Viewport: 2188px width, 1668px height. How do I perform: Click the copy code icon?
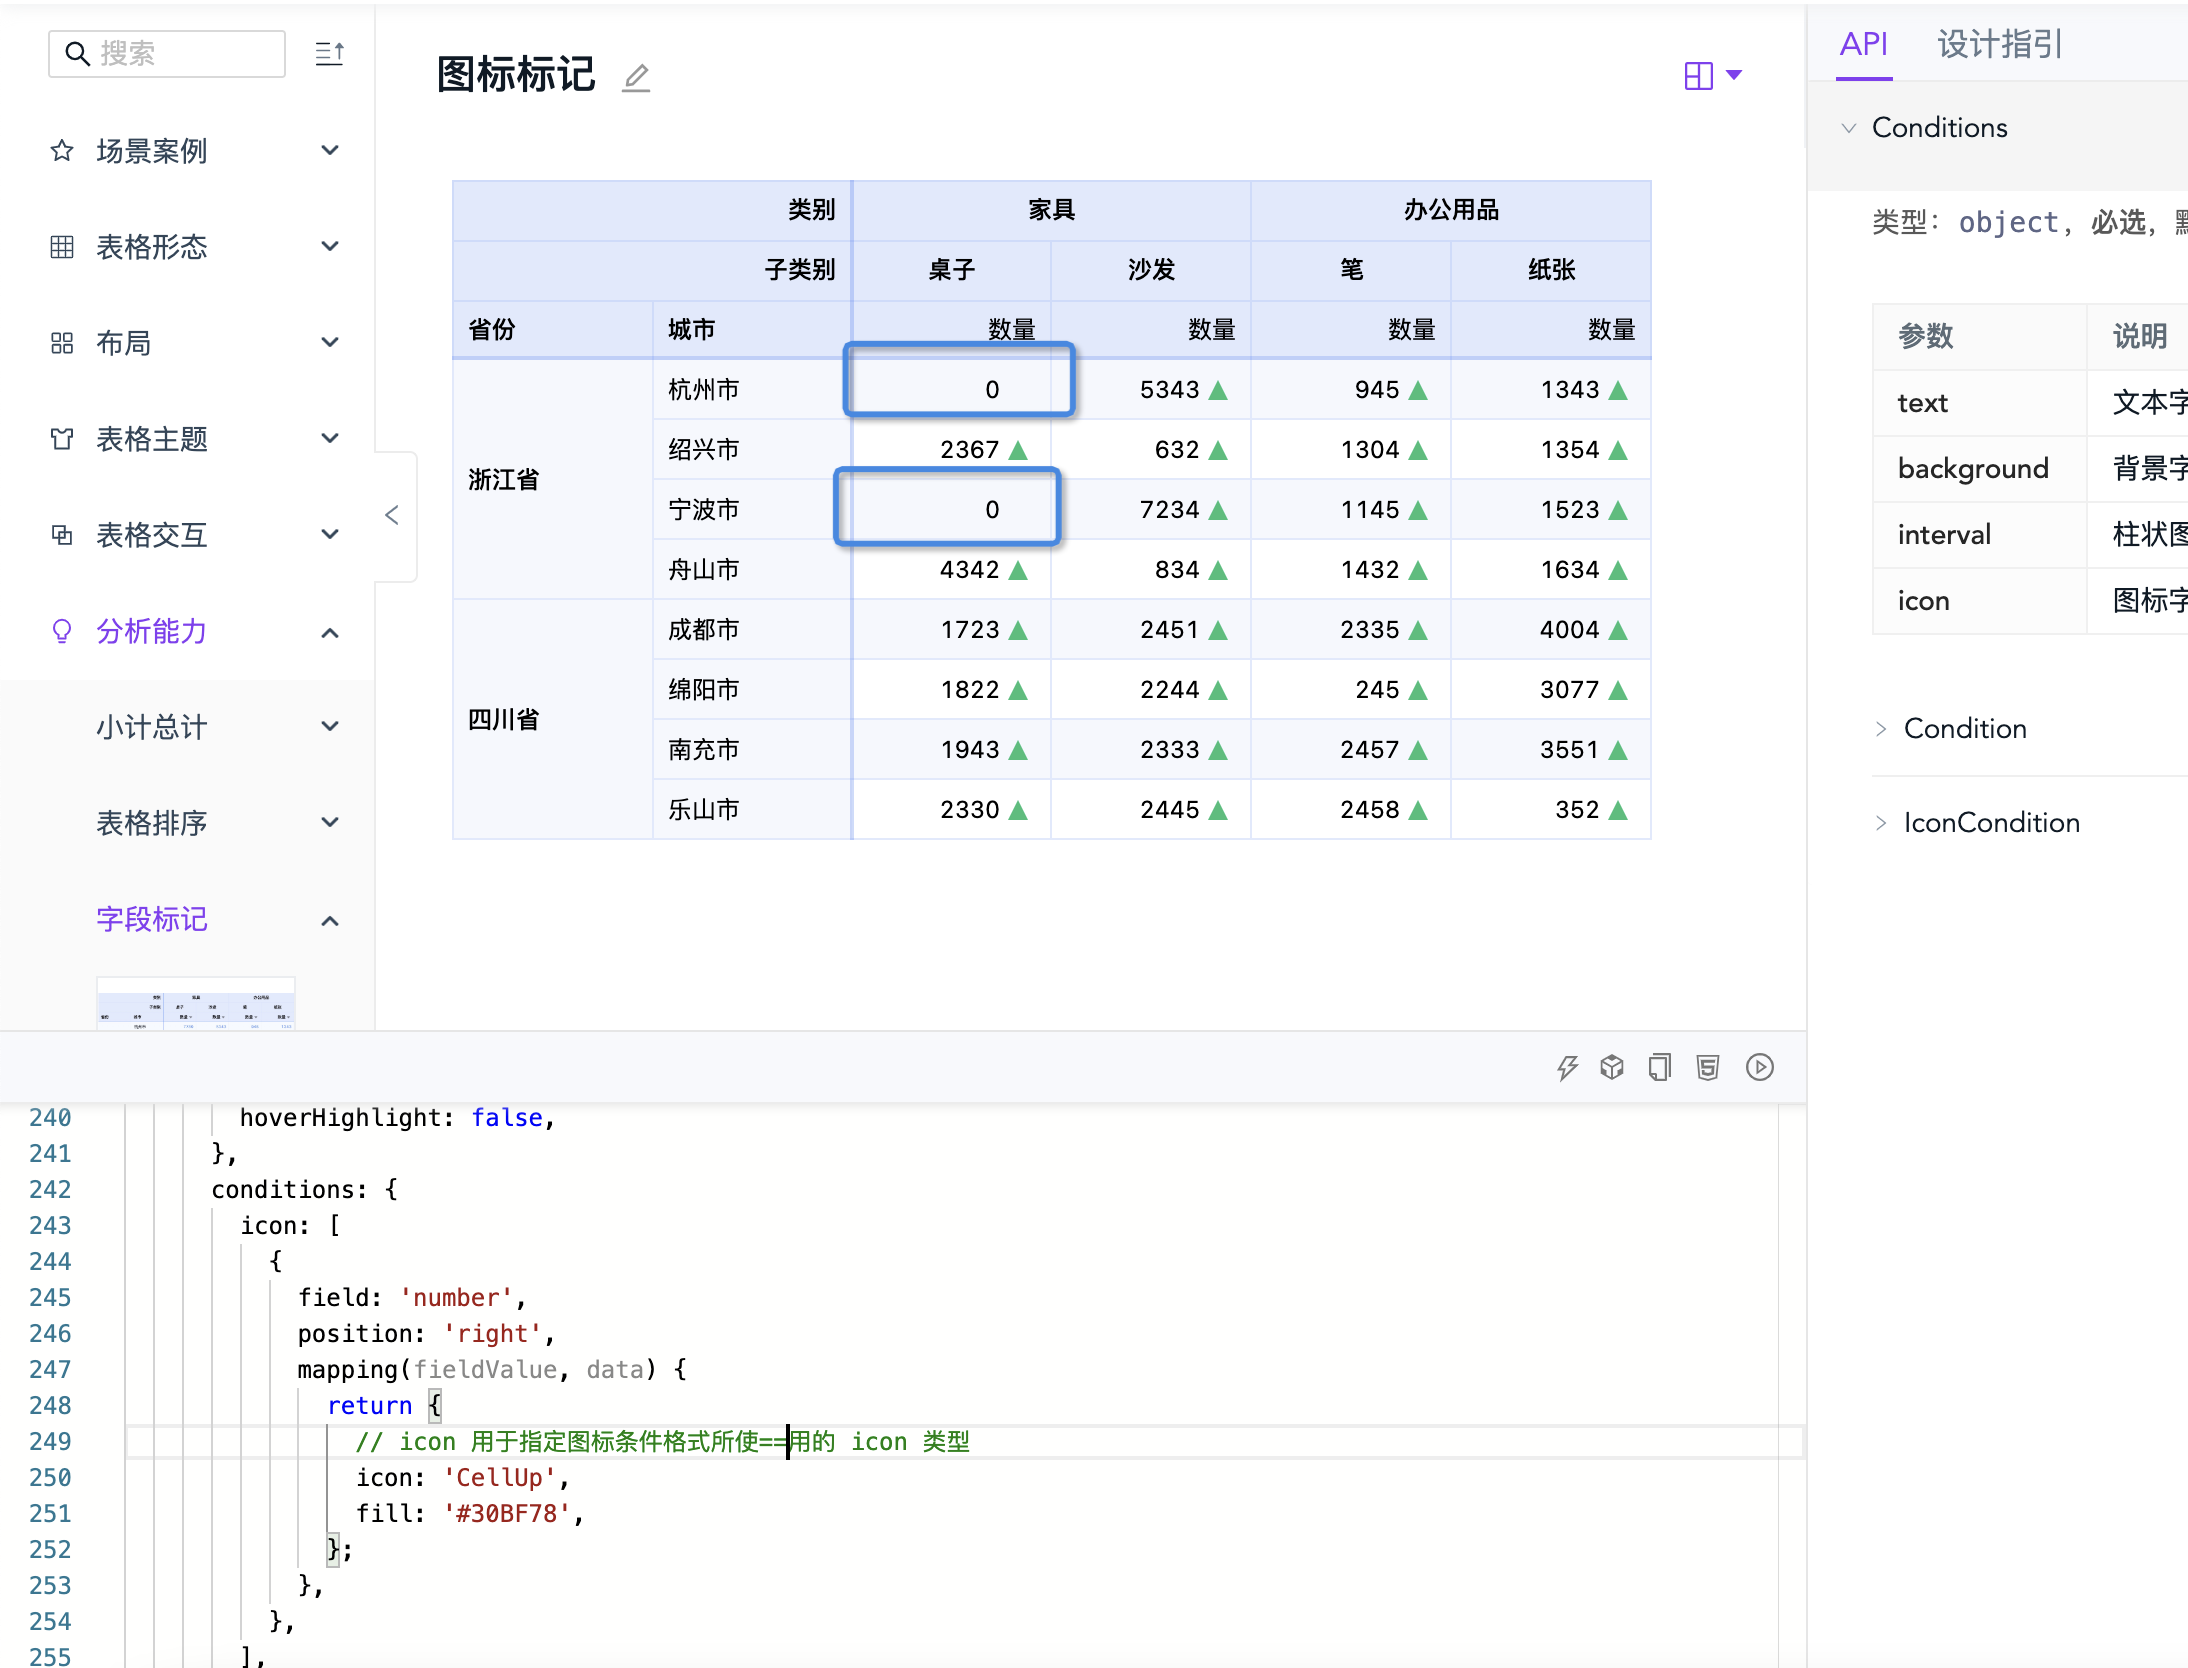1660,1067
